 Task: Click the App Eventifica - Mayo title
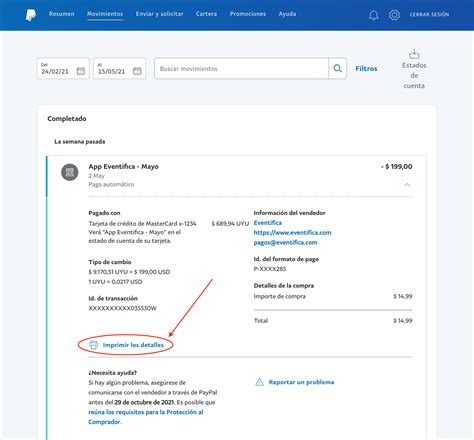click(x=123, y=166)
